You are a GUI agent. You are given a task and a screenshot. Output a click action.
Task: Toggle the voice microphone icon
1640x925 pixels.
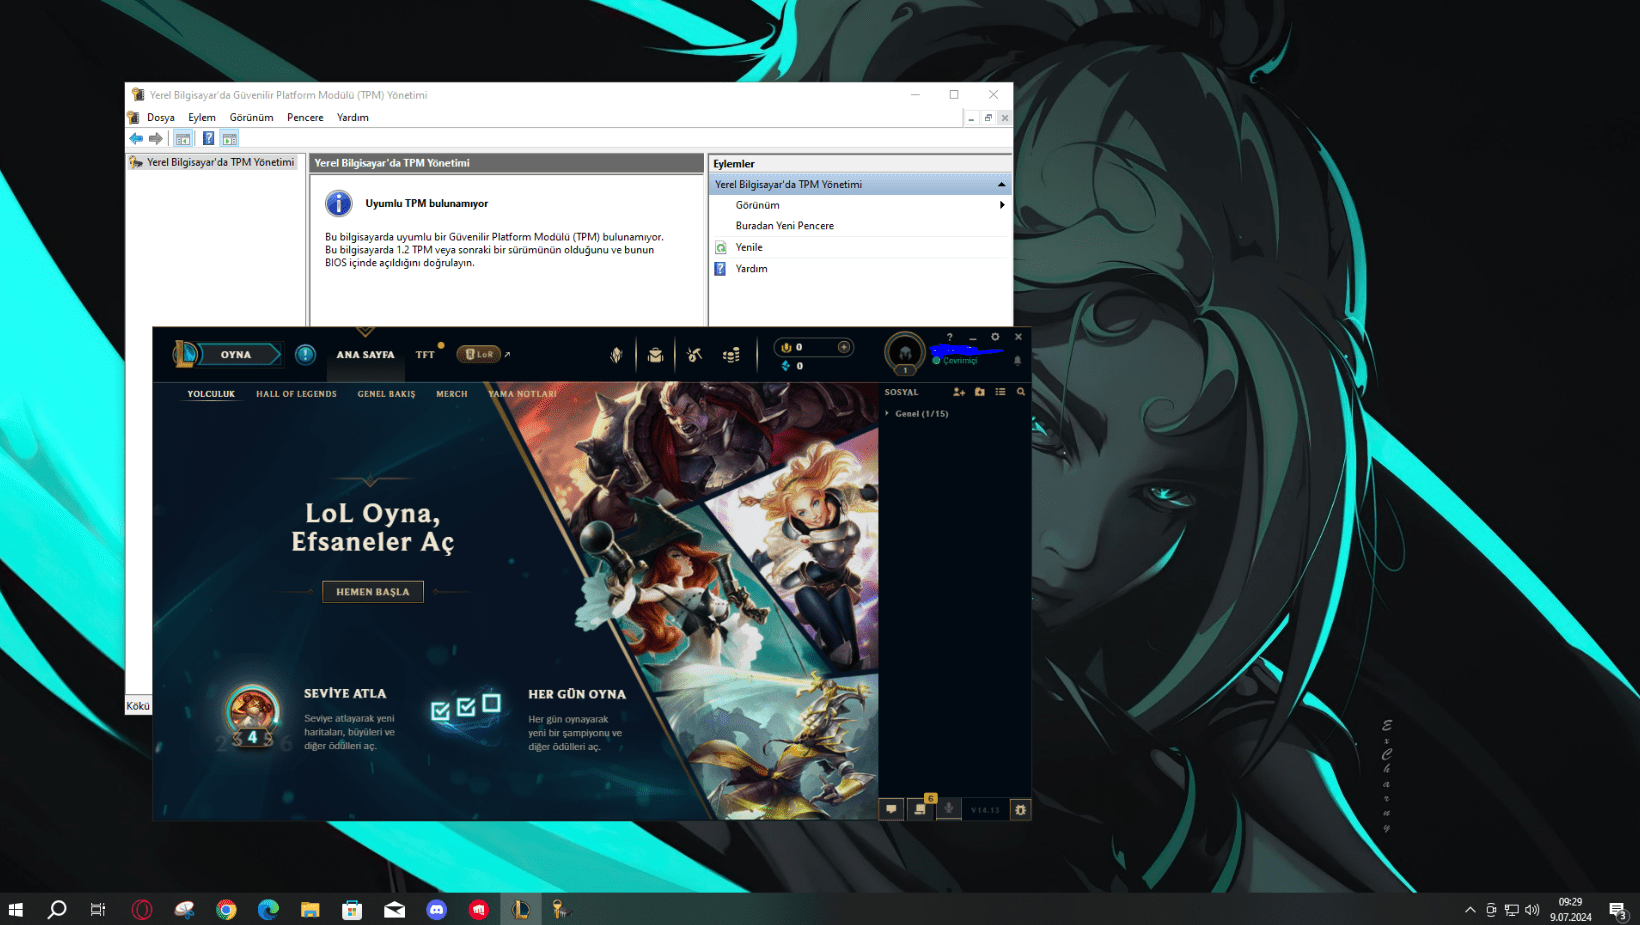pos(949,808)
